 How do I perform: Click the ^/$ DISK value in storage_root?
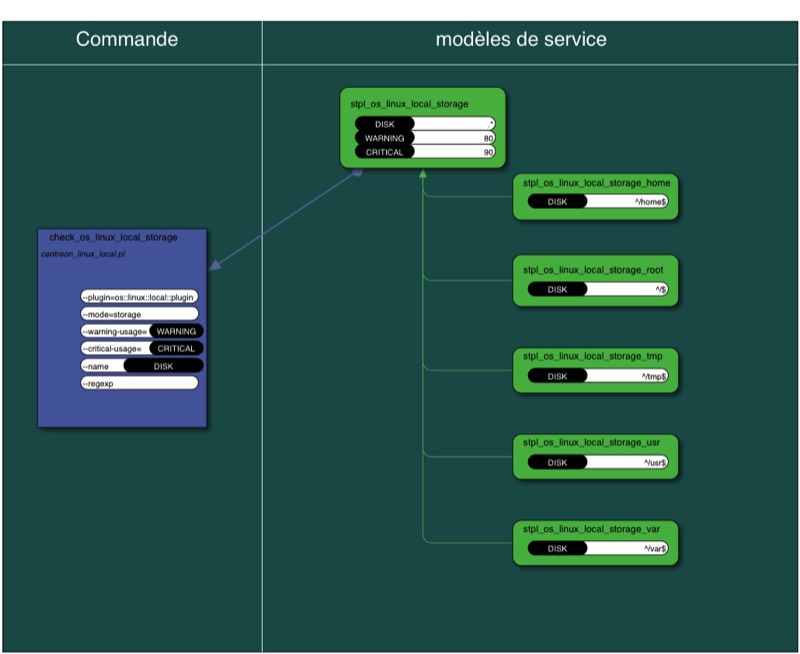pyautogui.click(x=628, y=289)
